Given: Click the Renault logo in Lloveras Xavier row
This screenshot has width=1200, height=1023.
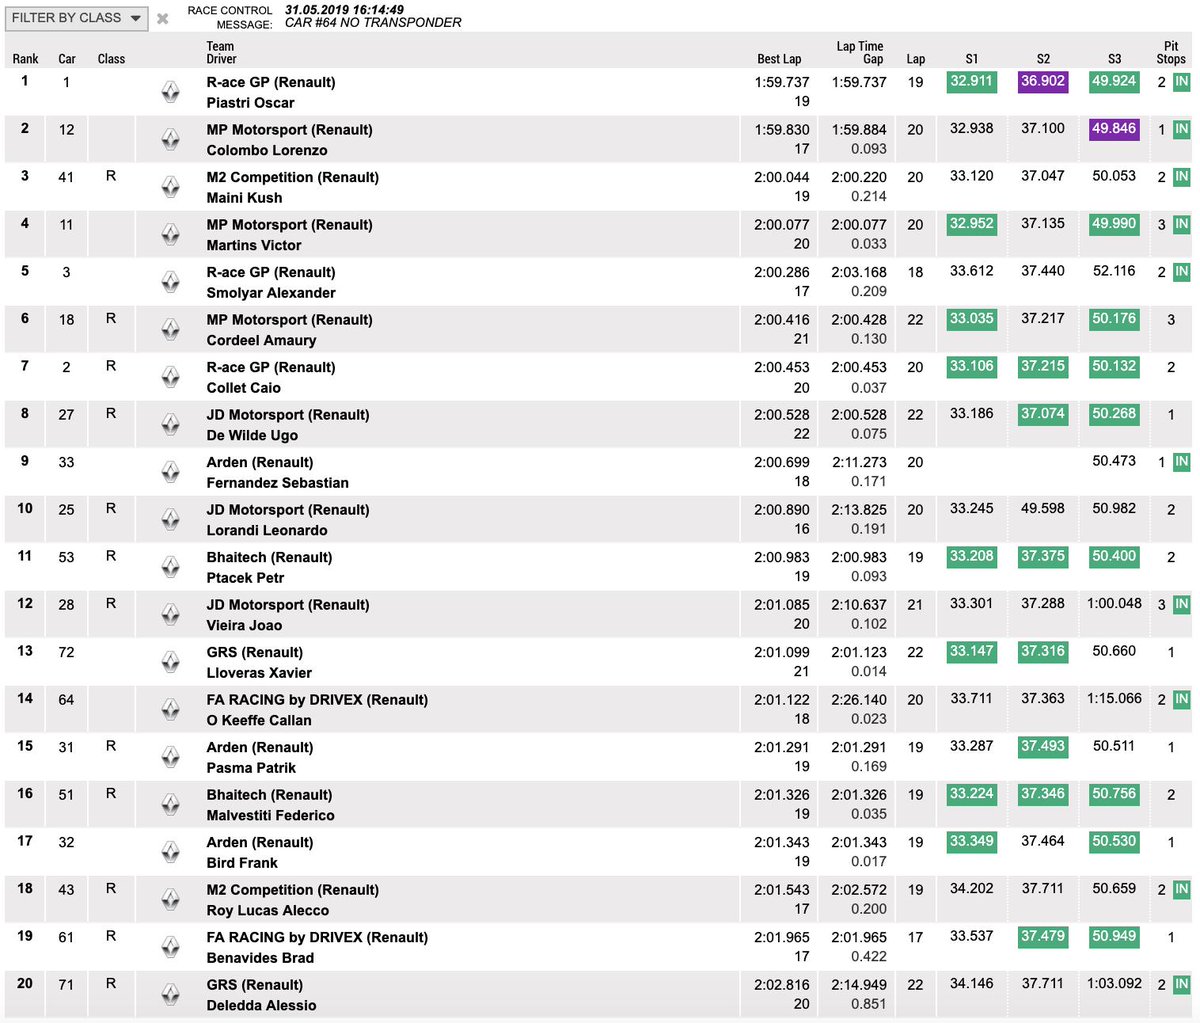Looking at the screenshot, I should pos(171,662).
